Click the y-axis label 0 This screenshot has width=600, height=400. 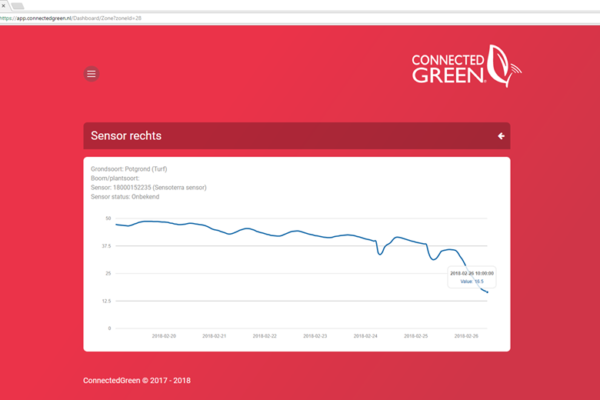click(x=109, y=328)
